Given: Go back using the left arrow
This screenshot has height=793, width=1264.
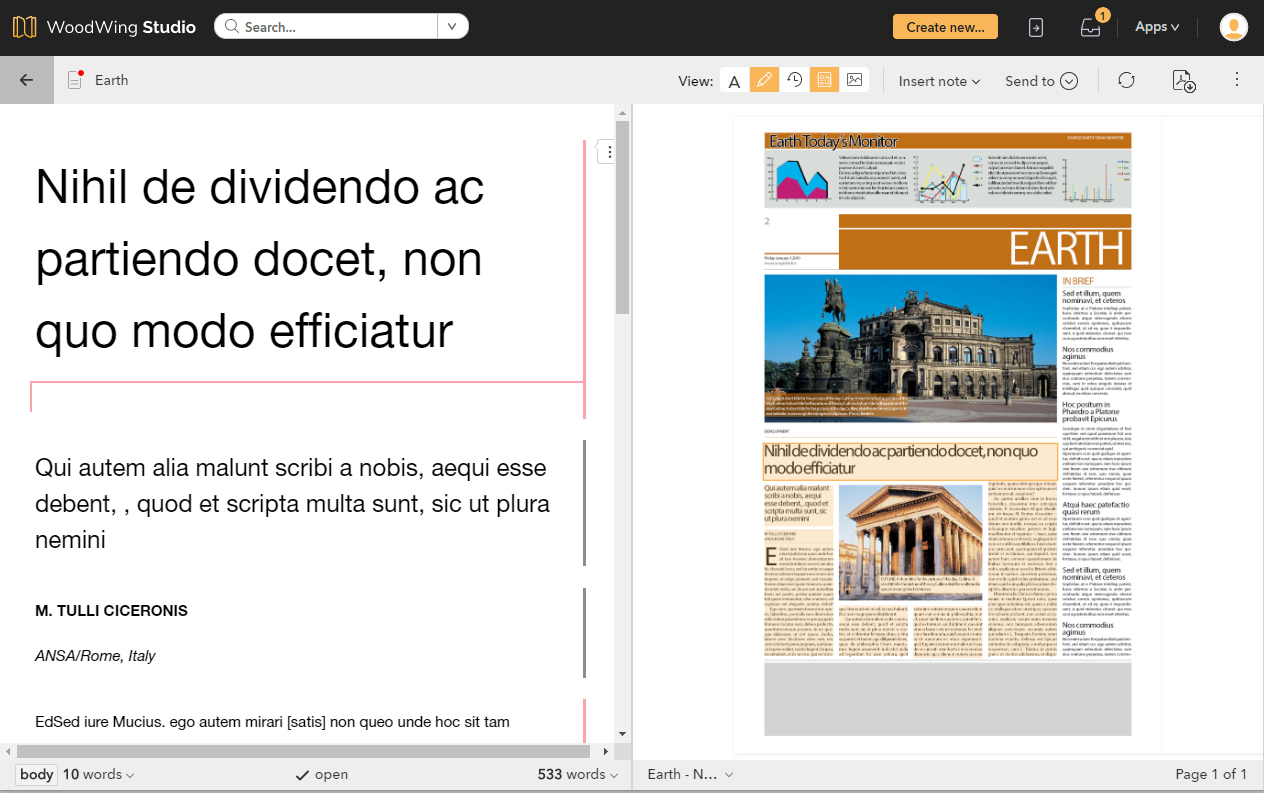Looking at the screenshot, I should tap(27, 80).
